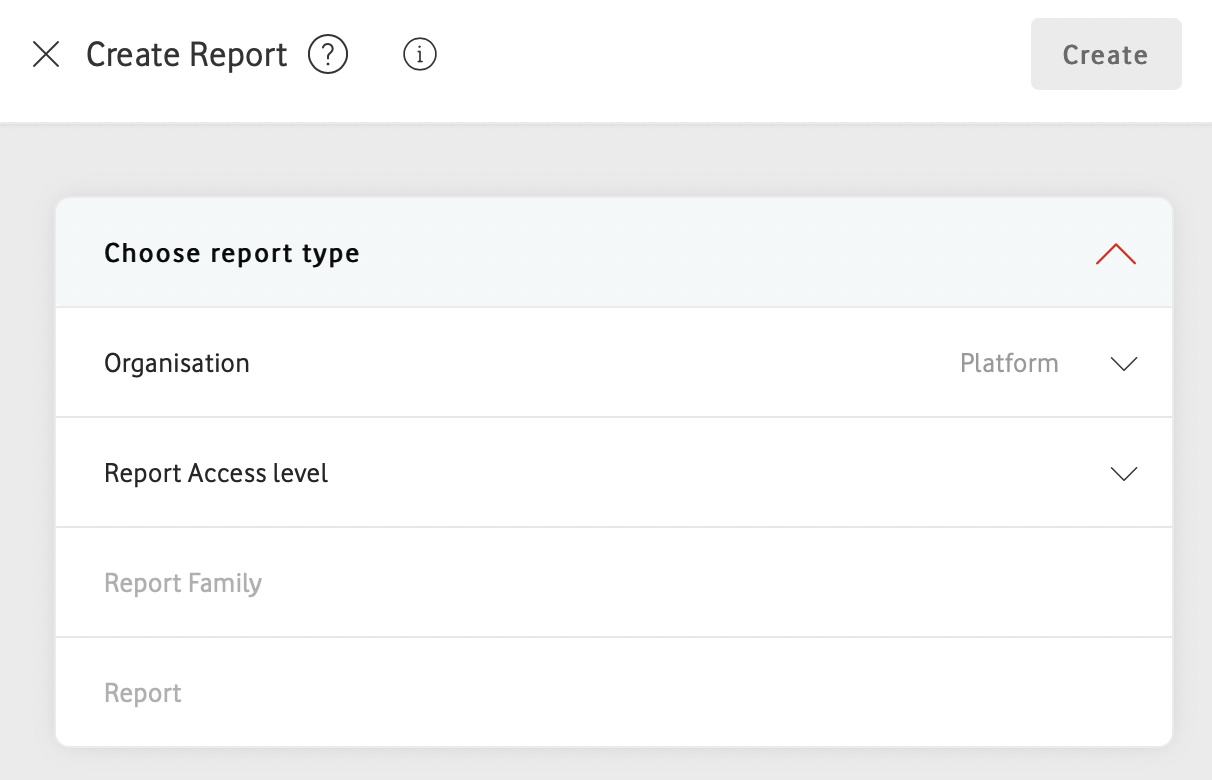Click the disabled Report field
Image resolution: width=1212 pixels, height=780 pixels.
142,692
